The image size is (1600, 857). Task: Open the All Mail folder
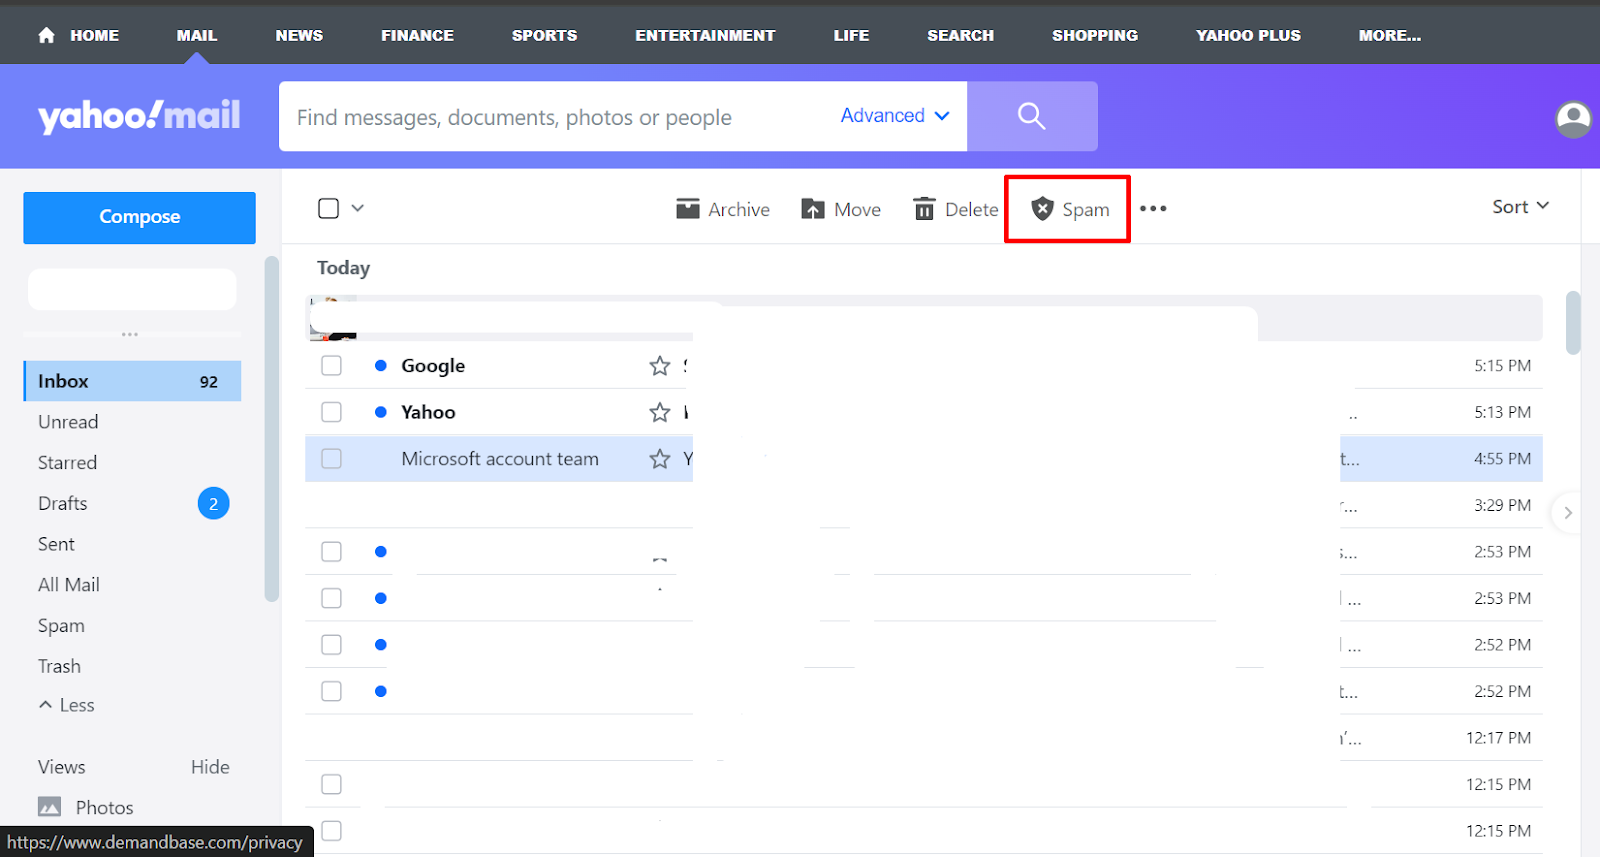[68, 585]
